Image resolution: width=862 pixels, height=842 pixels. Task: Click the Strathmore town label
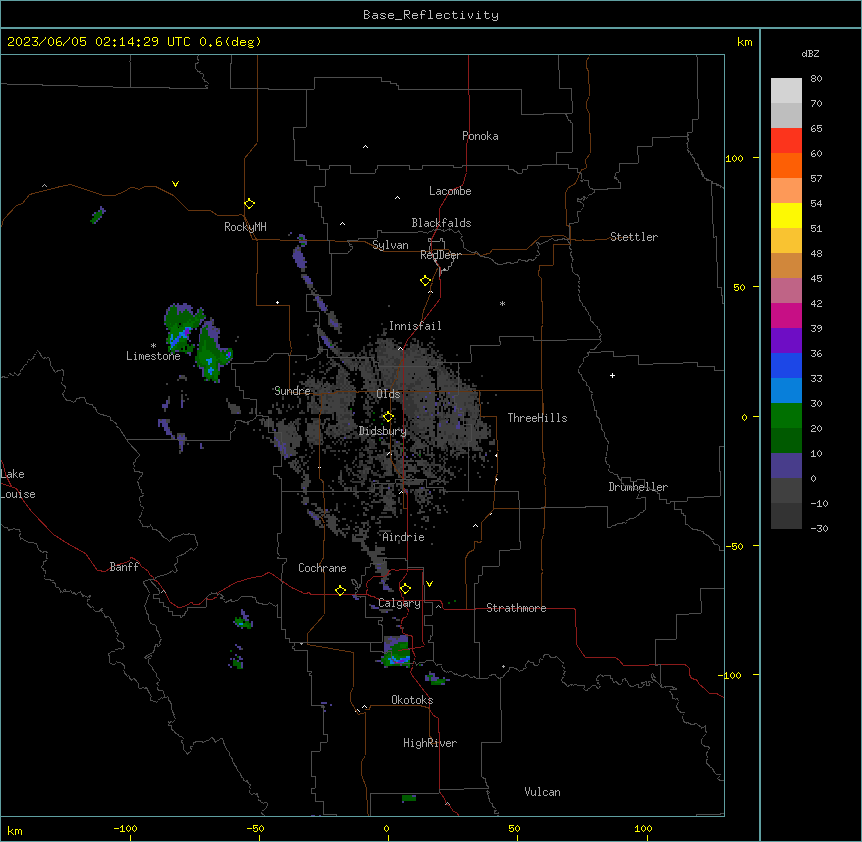(516, 608)
